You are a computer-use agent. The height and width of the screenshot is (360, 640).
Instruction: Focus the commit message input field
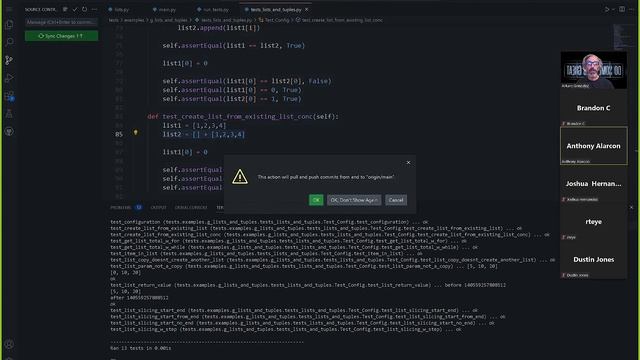click(61, 22)
